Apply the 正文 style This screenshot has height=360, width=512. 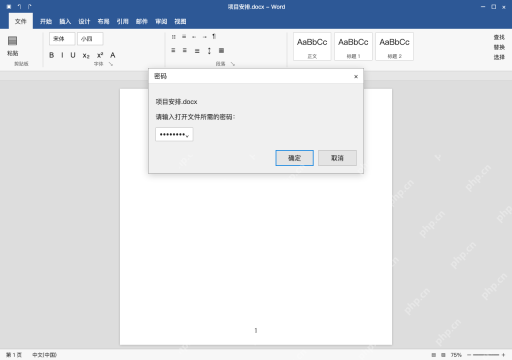(312, 46)
